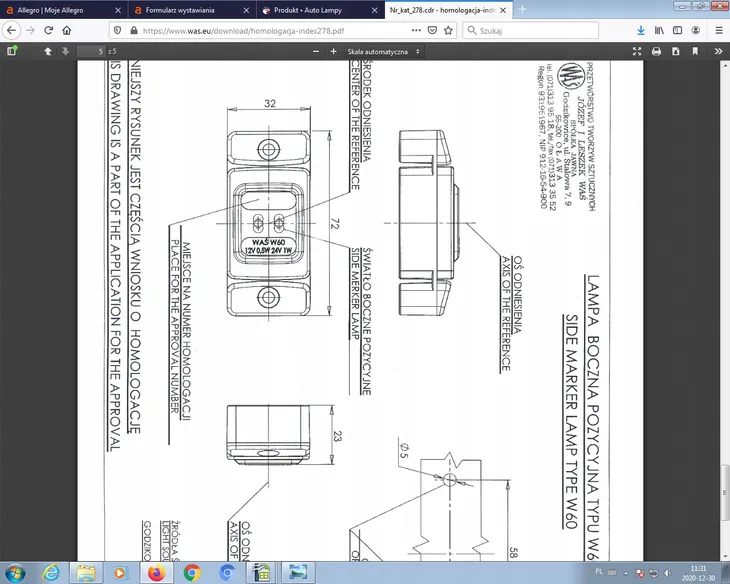730x584 pixels.
Task: Click the browser forward arrow
Action: pos(30,30)
